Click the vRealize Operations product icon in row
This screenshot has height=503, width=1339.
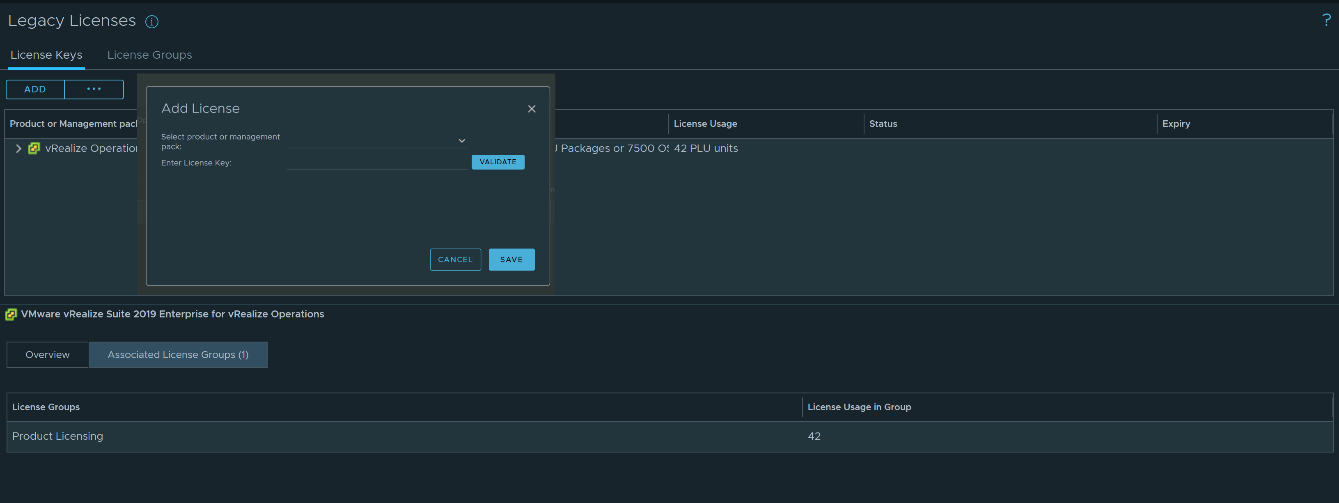coord(34,148)
